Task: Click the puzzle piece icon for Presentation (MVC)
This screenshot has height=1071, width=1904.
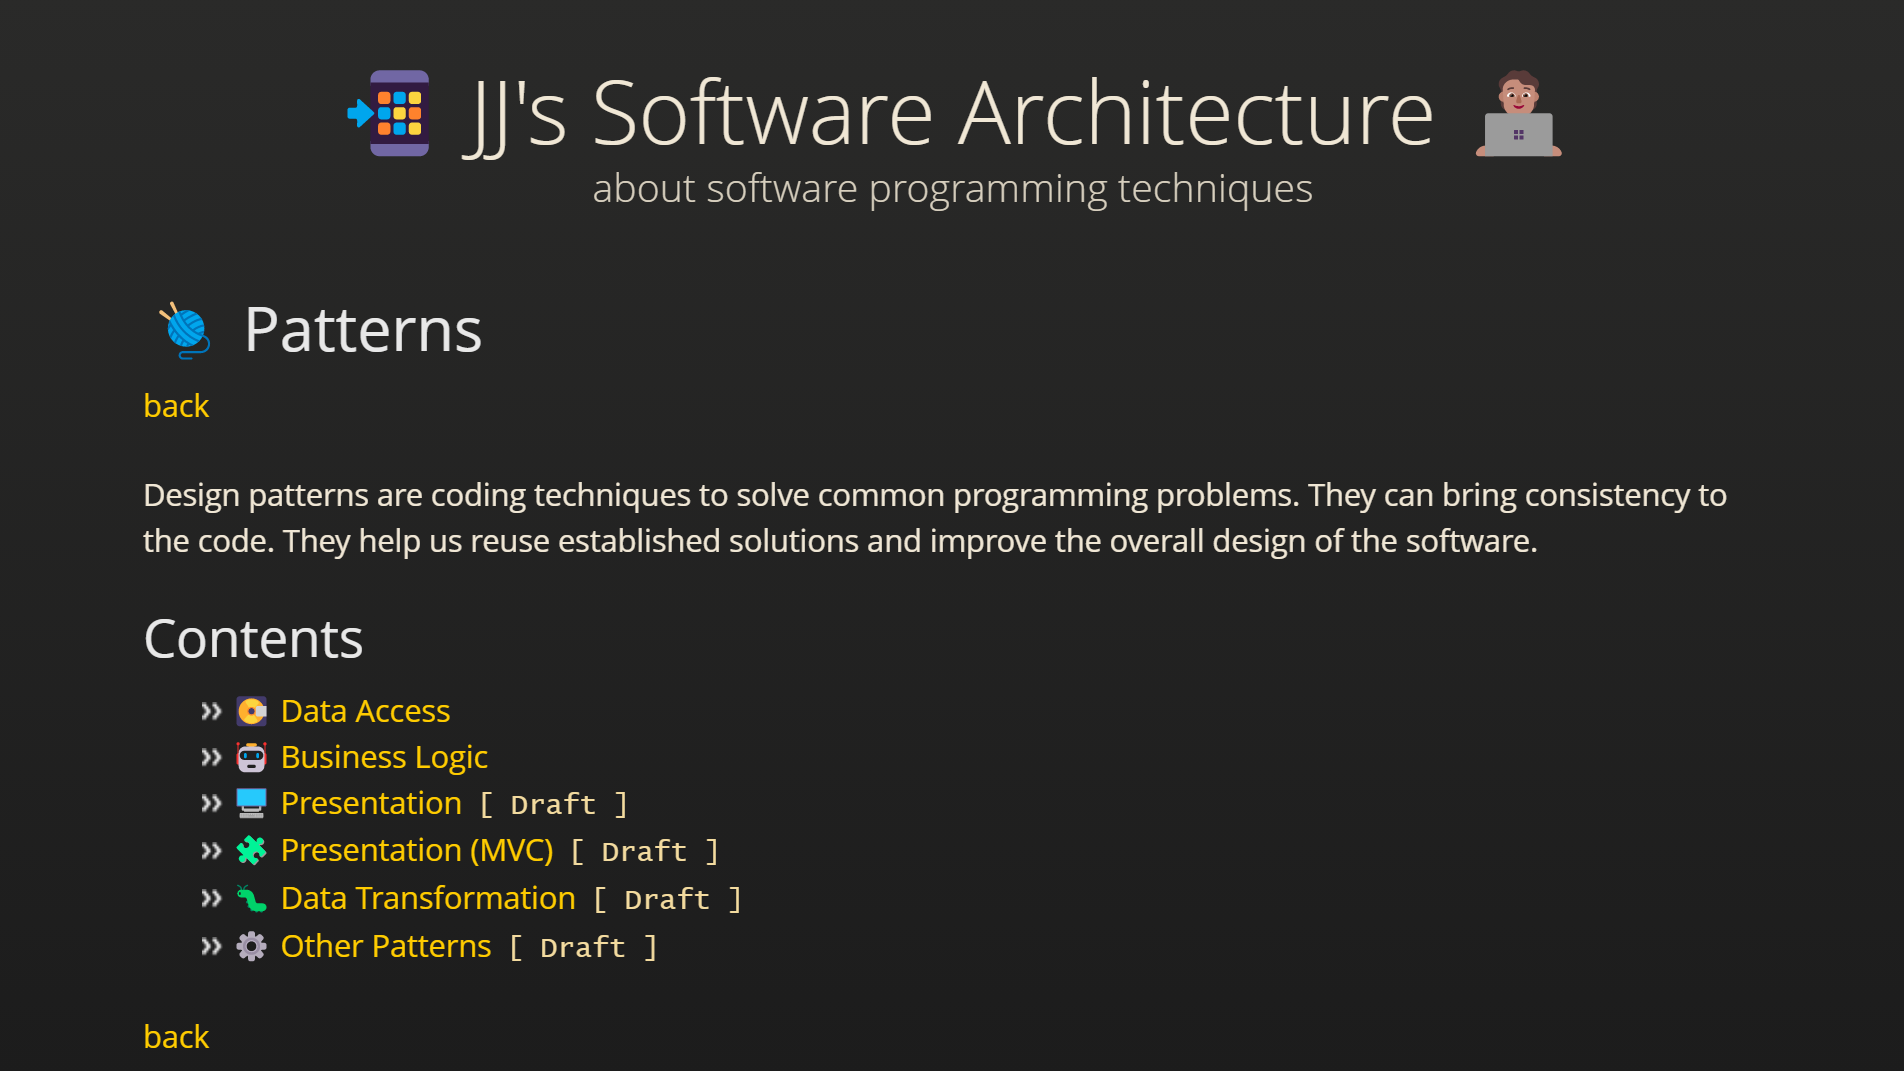Action: pos(252,850)
